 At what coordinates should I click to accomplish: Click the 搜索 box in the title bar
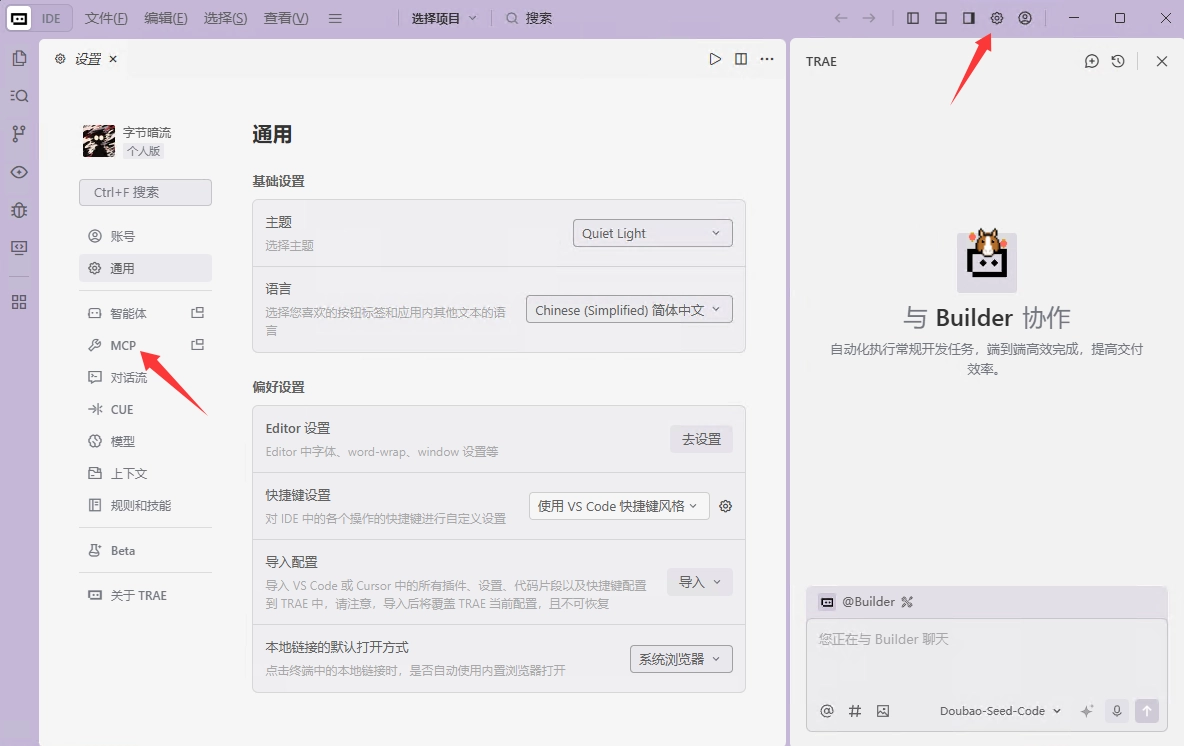pyautogui.click(x=530, y=18)
